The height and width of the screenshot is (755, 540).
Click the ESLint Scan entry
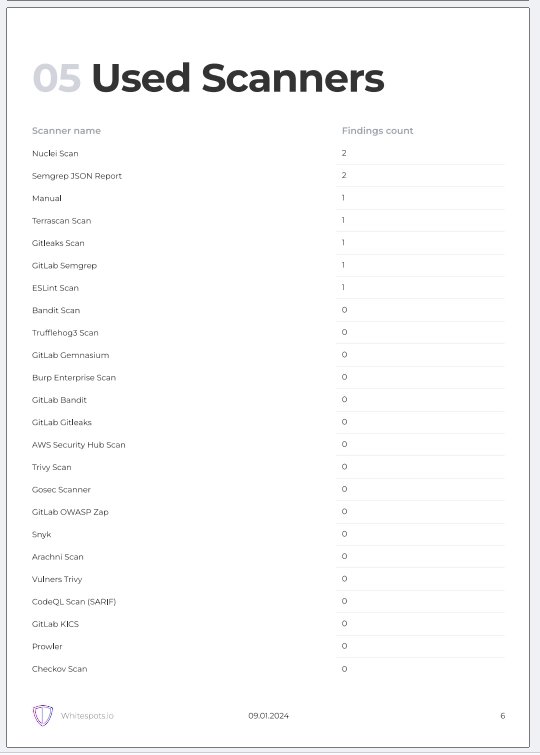(55, 288)
